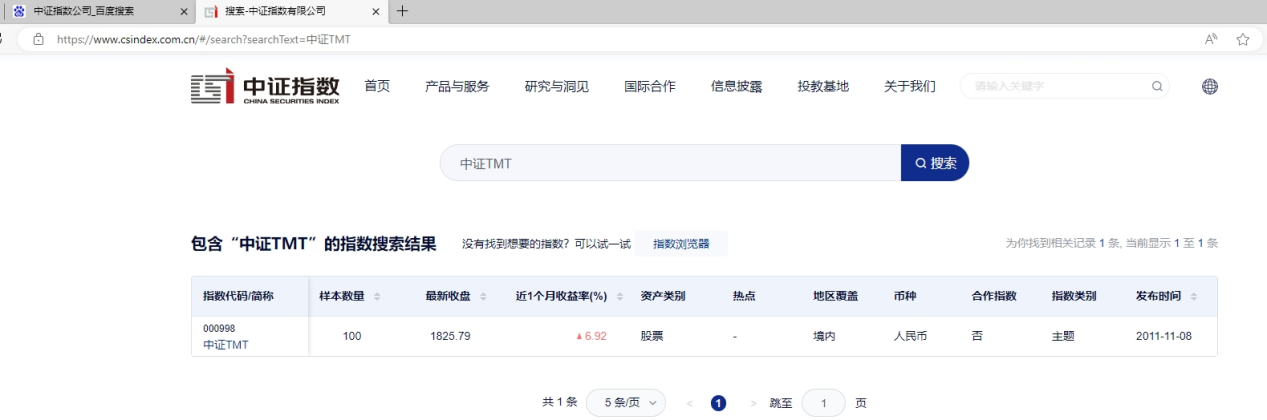The width and height of the screenshot is (1267, 420).
Task: Go to previous page with left arrow
Action: point(690,403)
